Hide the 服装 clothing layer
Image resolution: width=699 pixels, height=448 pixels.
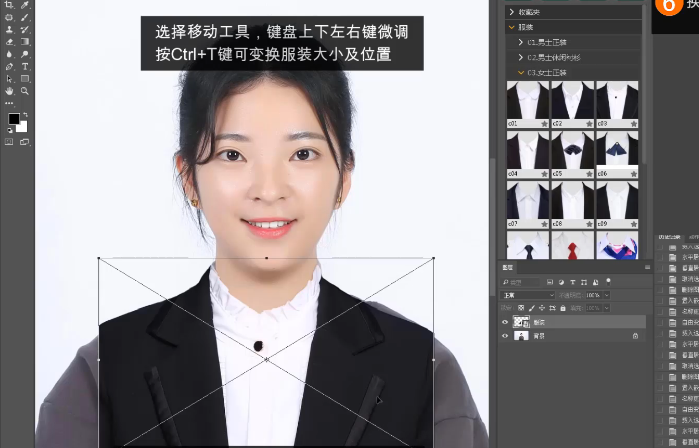click(505, 322)
